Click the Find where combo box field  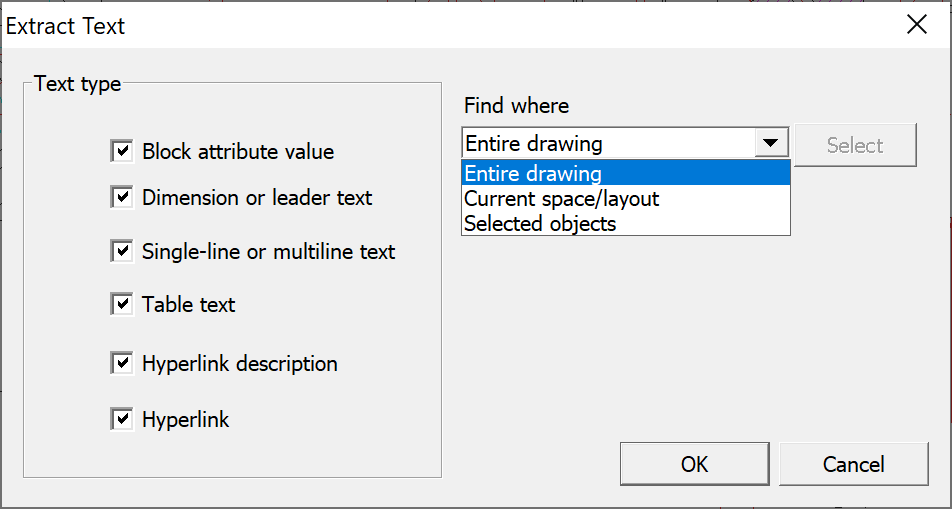pos(610,144)
